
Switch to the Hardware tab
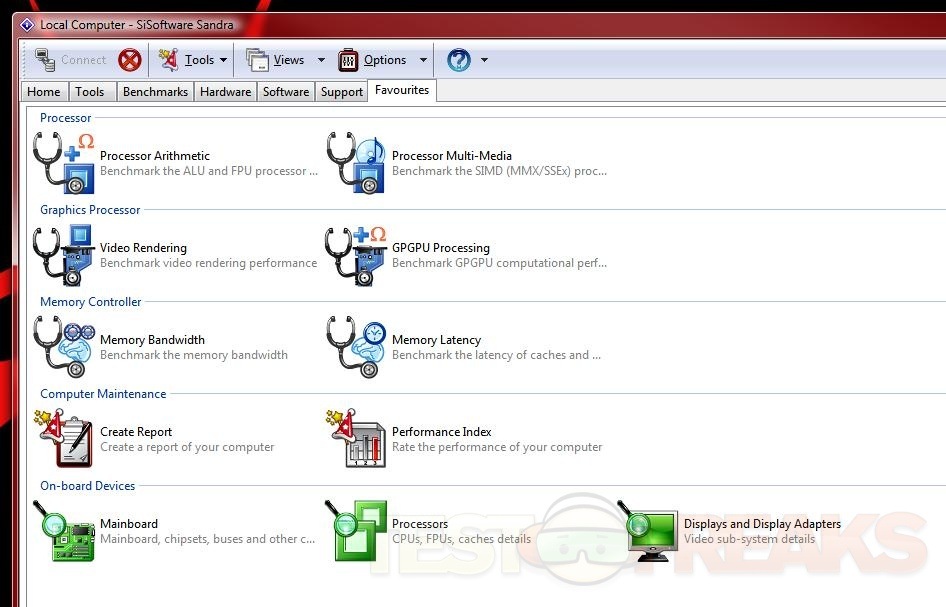click(225, 92)
